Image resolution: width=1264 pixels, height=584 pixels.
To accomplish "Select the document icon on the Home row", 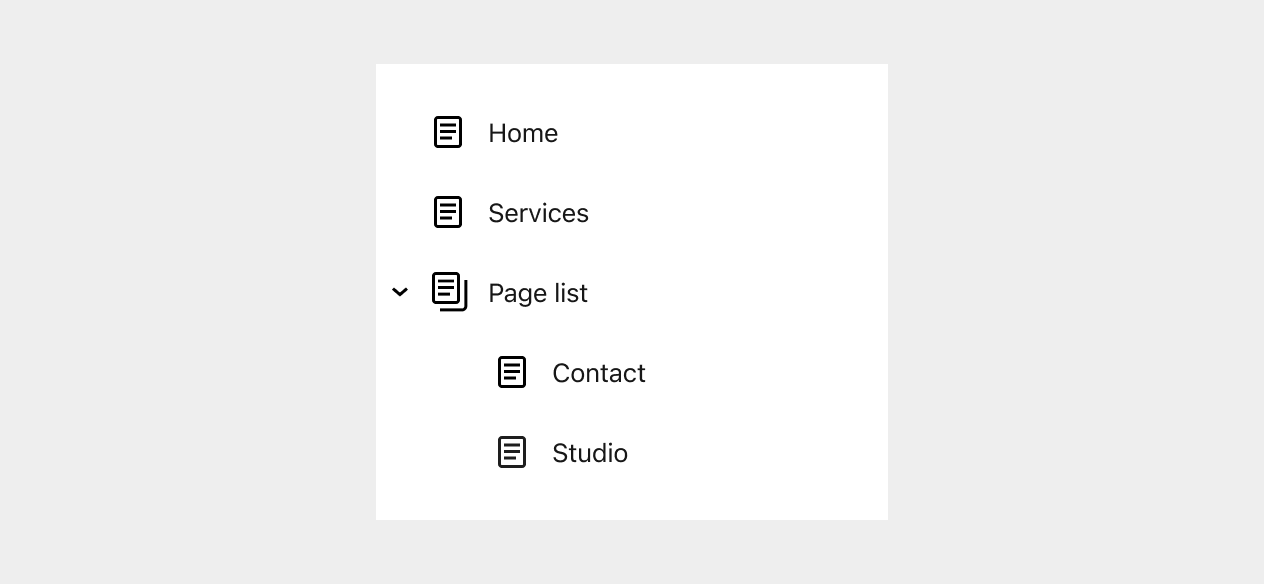I will [x=448, y=131].
